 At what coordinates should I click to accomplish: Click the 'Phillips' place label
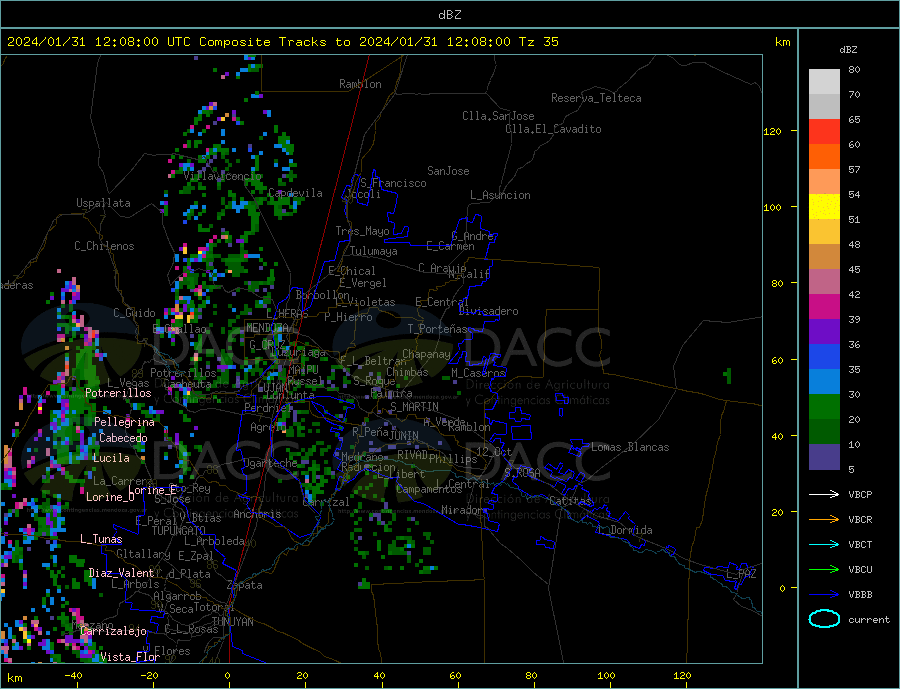tap(452, 459)
